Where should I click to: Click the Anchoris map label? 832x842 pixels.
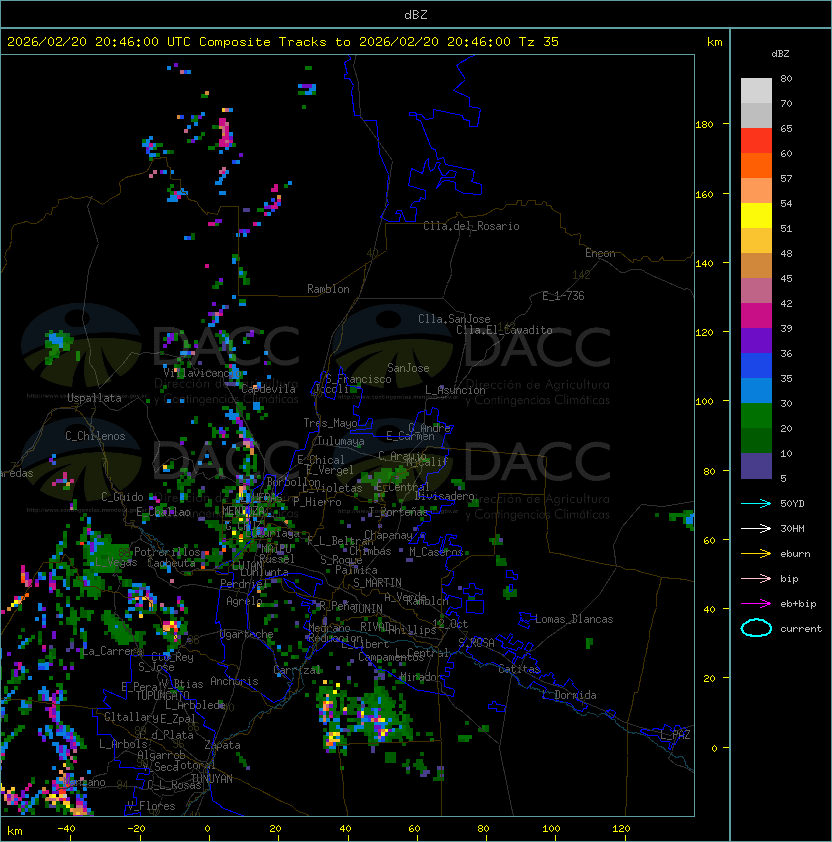tap(234, 681)
